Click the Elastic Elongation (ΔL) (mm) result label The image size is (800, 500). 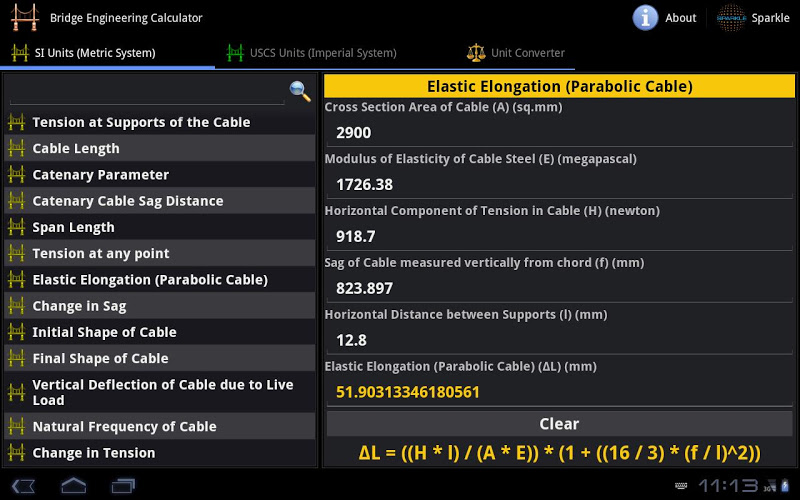pos(461,366)
